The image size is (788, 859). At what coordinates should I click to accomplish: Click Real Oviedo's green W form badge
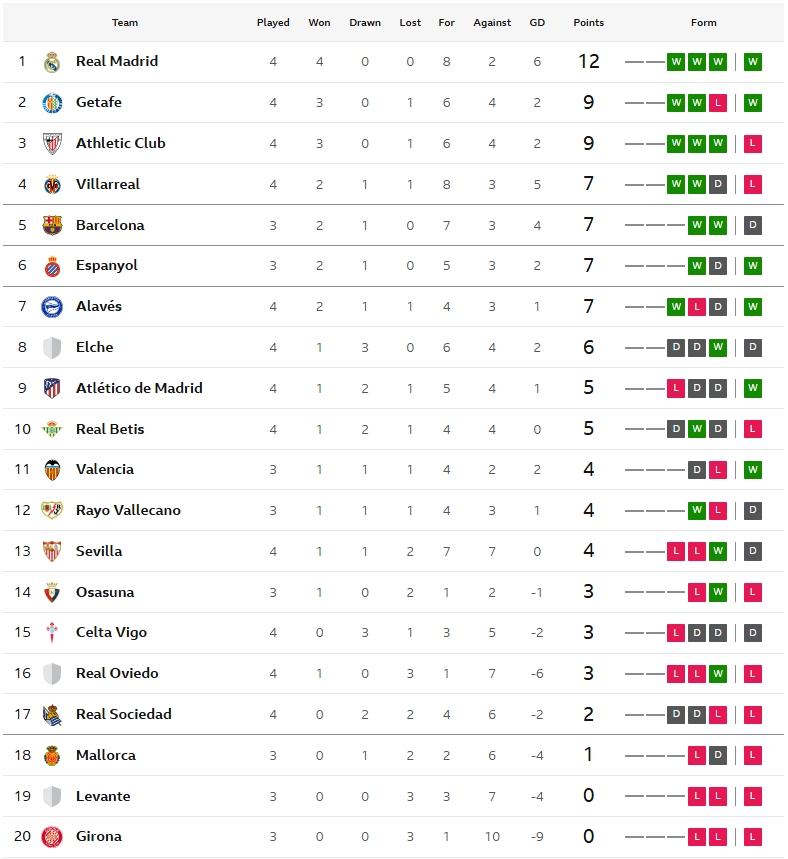(x=718, y=674)
